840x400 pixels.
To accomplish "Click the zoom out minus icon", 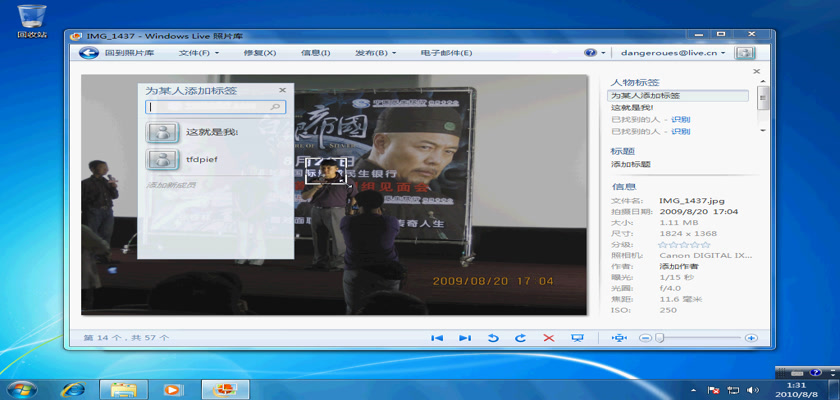I will pos(645,338).
